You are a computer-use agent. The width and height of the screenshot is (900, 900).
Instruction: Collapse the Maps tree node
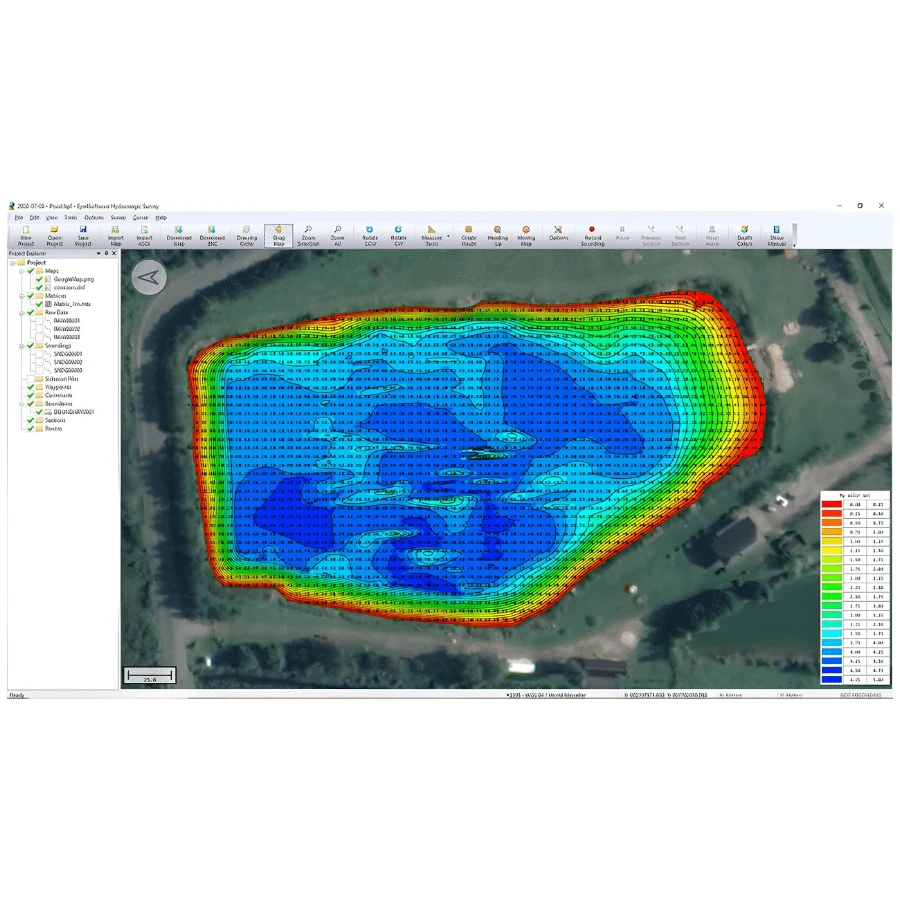coord(22,271)
